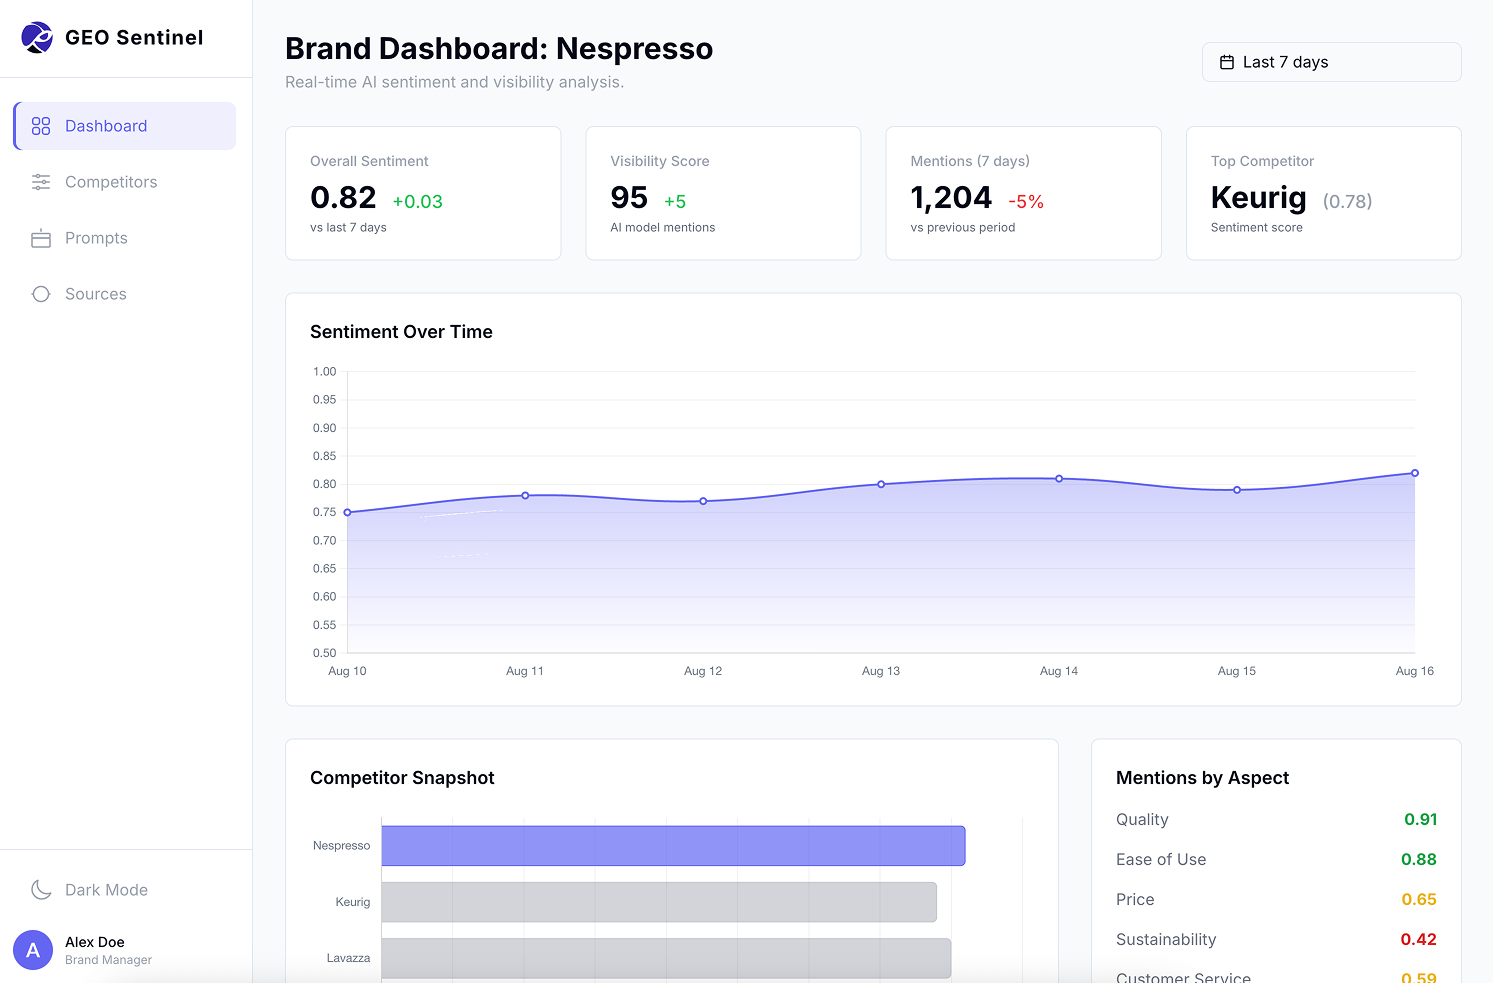The image size is (1493, 983).
Task: Open the Dashboard menu item
Action: click(125, 126)
